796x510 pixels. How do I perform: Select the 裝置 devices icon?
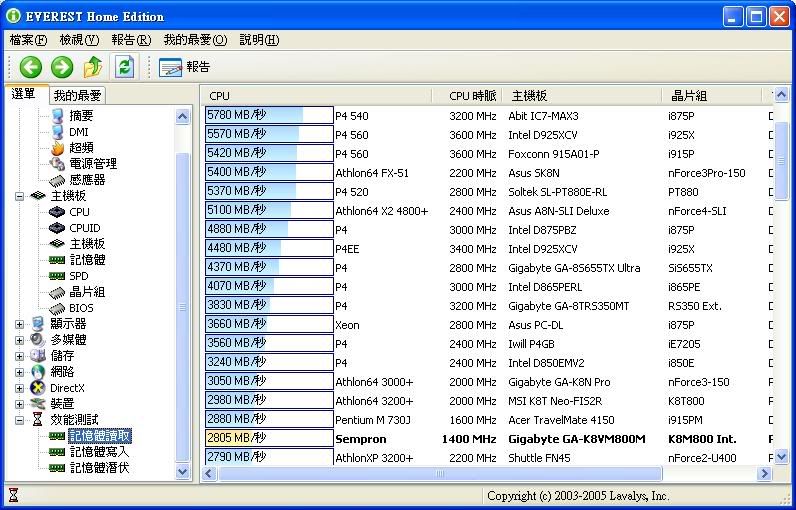click(x=38, y=404)
